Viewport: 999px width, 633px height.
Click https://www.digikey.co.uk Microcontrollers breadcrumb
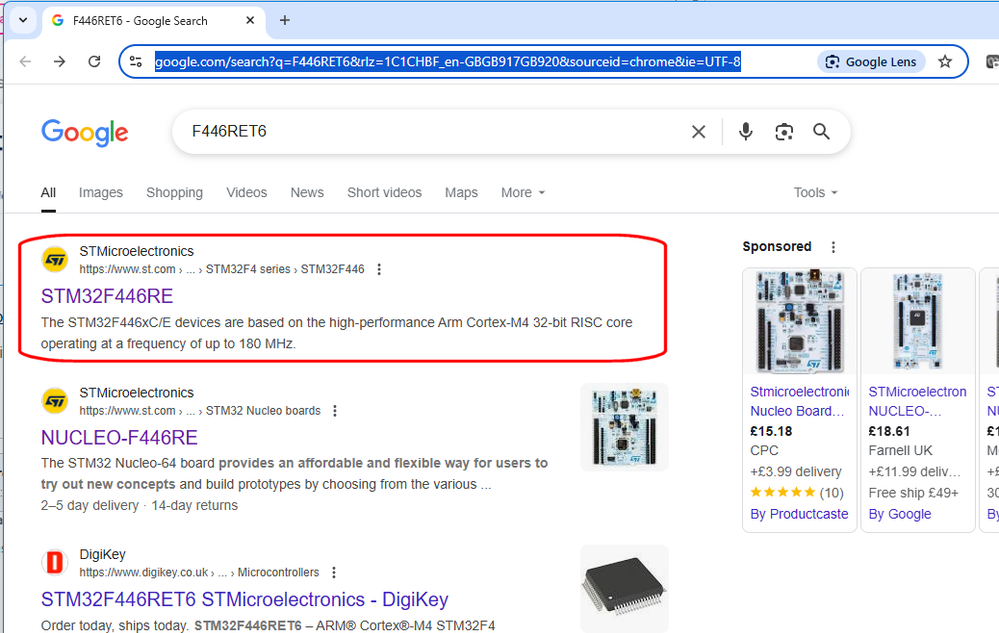[x=199, y=573]
